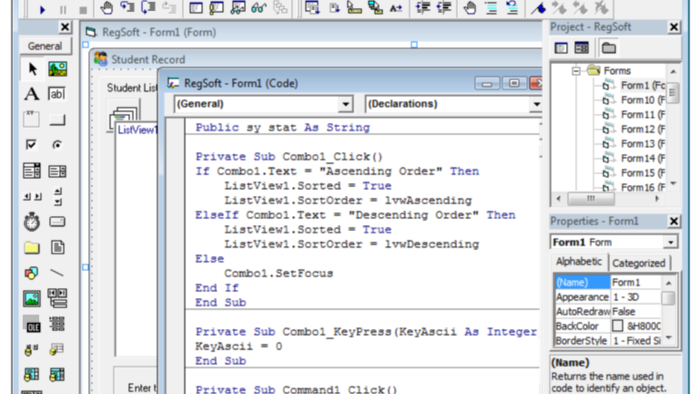Select the Pointer tool in the toolbox
The image size is (700, 394).
tap(32, 69)
